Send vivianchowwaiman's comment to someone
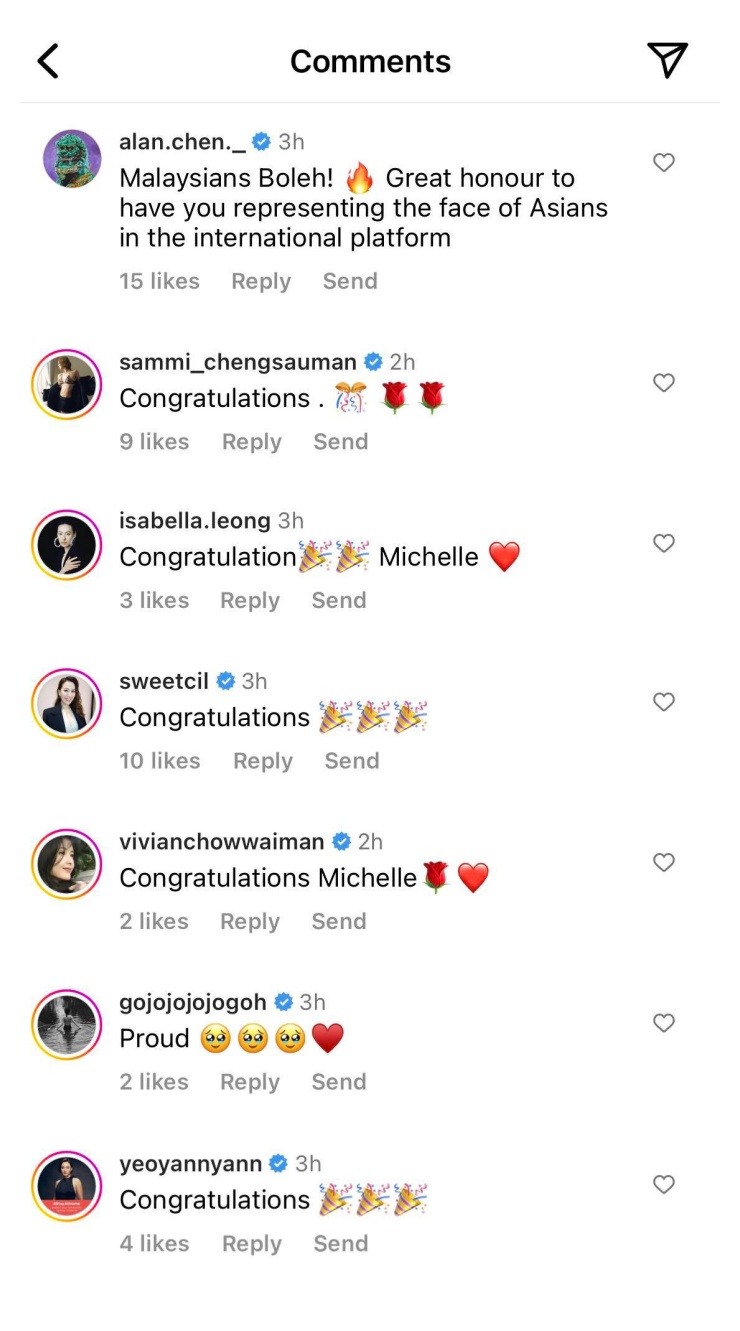The height and width of the screenshot is (1331, 740). coord(339,921)
